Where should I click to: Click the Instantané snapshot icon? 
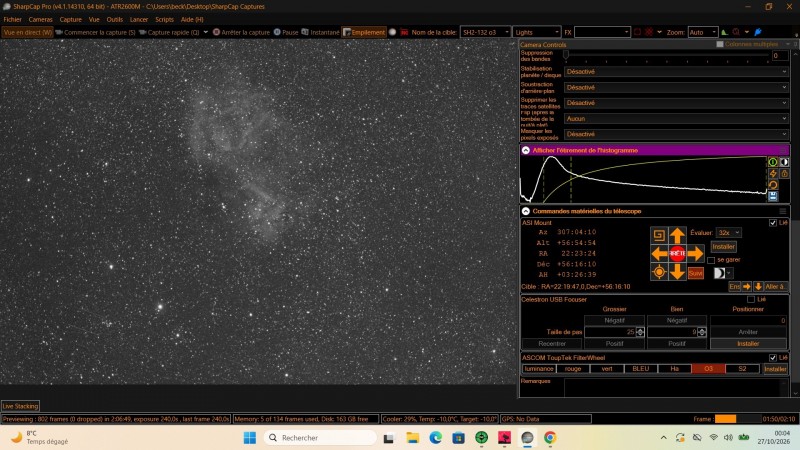tap(305, 32)
